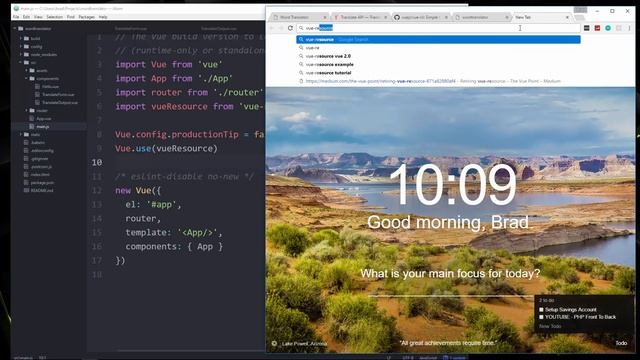The width and height of the screenshot is (640, 360).
Task: Reload the page in Chrome
Action: [290, 28]
